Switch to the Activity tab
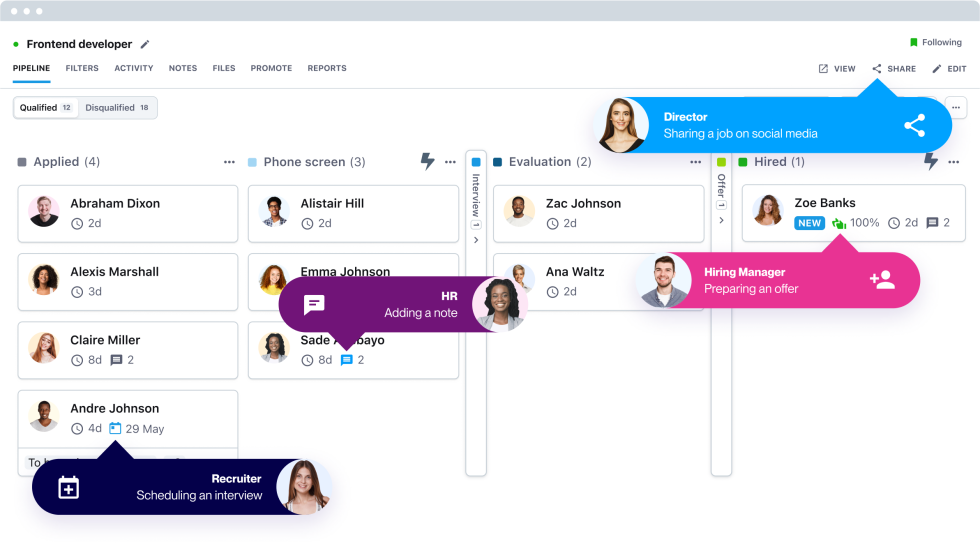 coord(134,69)
